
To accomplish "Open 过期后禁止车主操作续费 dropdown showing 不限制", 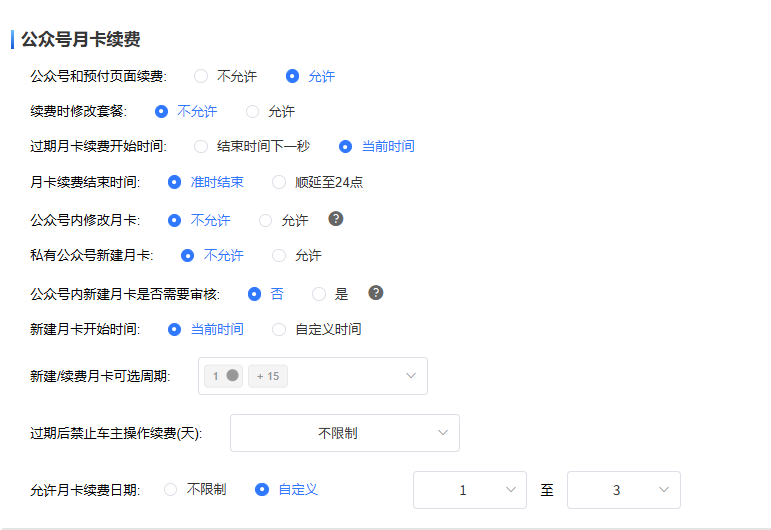I will coord(345,433).
